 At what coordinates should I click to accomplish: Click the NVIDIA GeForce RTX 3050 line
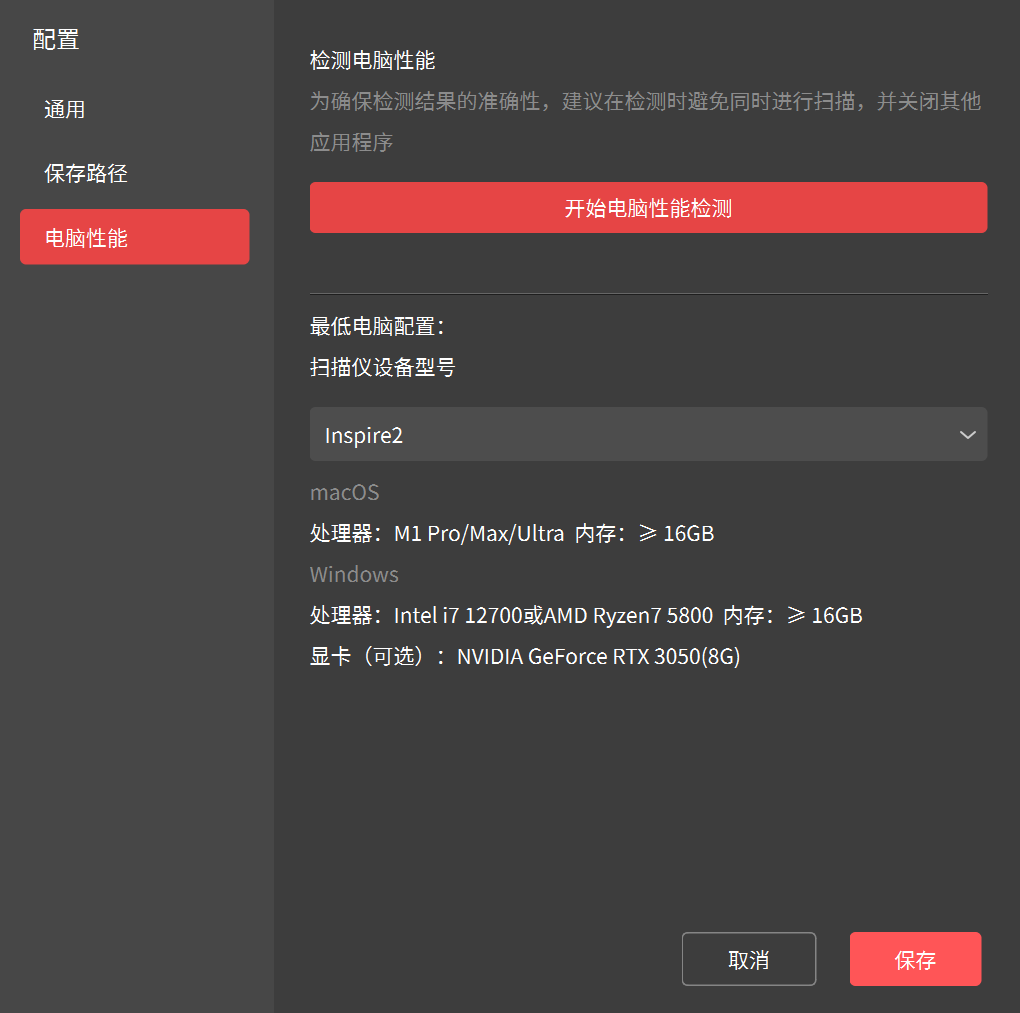pyautogui.click(x=525, y=657)
